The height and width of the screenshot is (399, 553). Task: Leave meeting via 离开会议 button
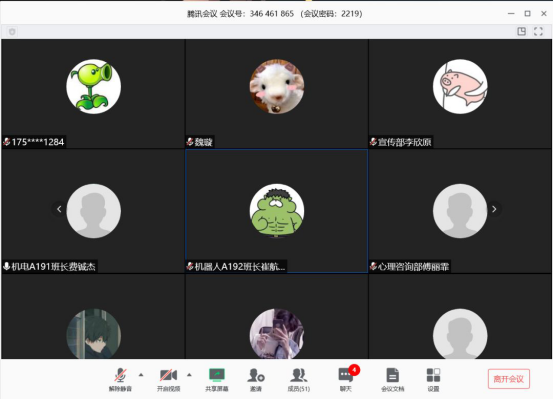point(509,379)
